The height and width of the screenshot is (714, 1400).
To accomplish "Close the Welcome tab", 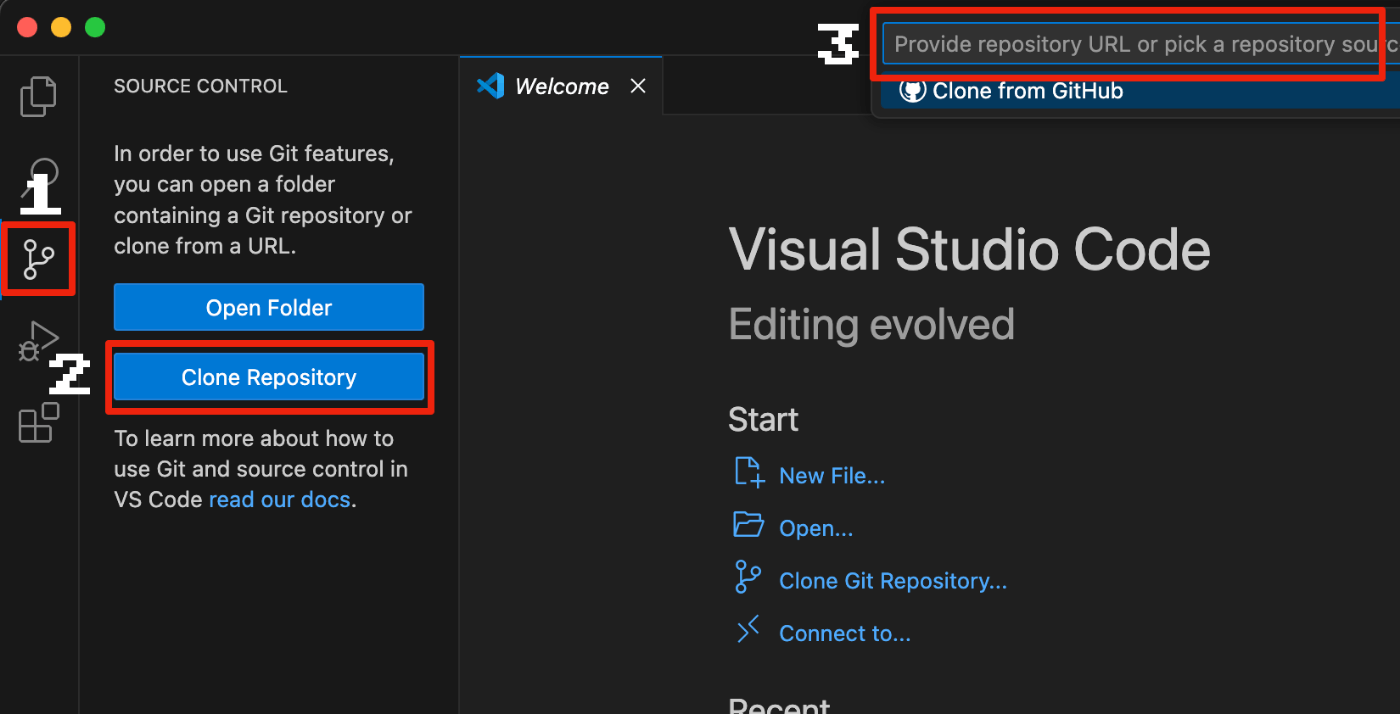I will click(638, 87).
